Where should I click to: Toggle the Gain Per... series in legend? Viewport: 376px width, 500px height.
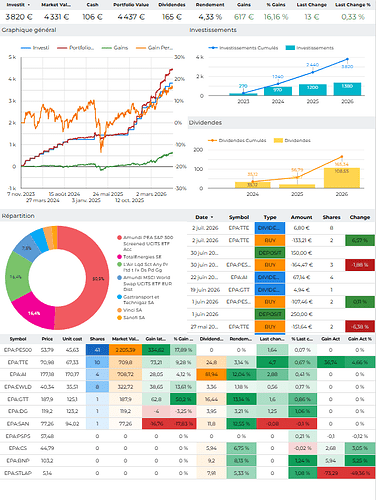(154, 48)
